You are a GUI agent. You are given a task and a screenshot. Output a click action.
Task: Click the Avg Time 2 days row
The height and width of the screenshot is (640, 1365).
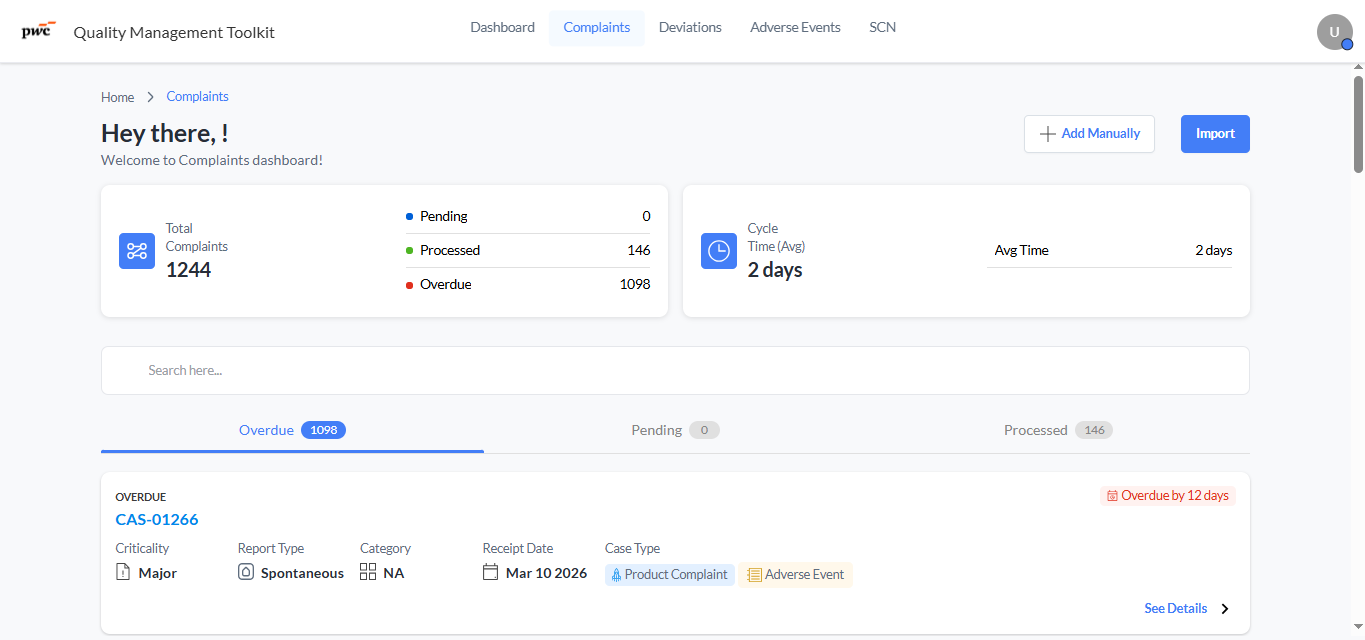click(x=1109, y=251)
